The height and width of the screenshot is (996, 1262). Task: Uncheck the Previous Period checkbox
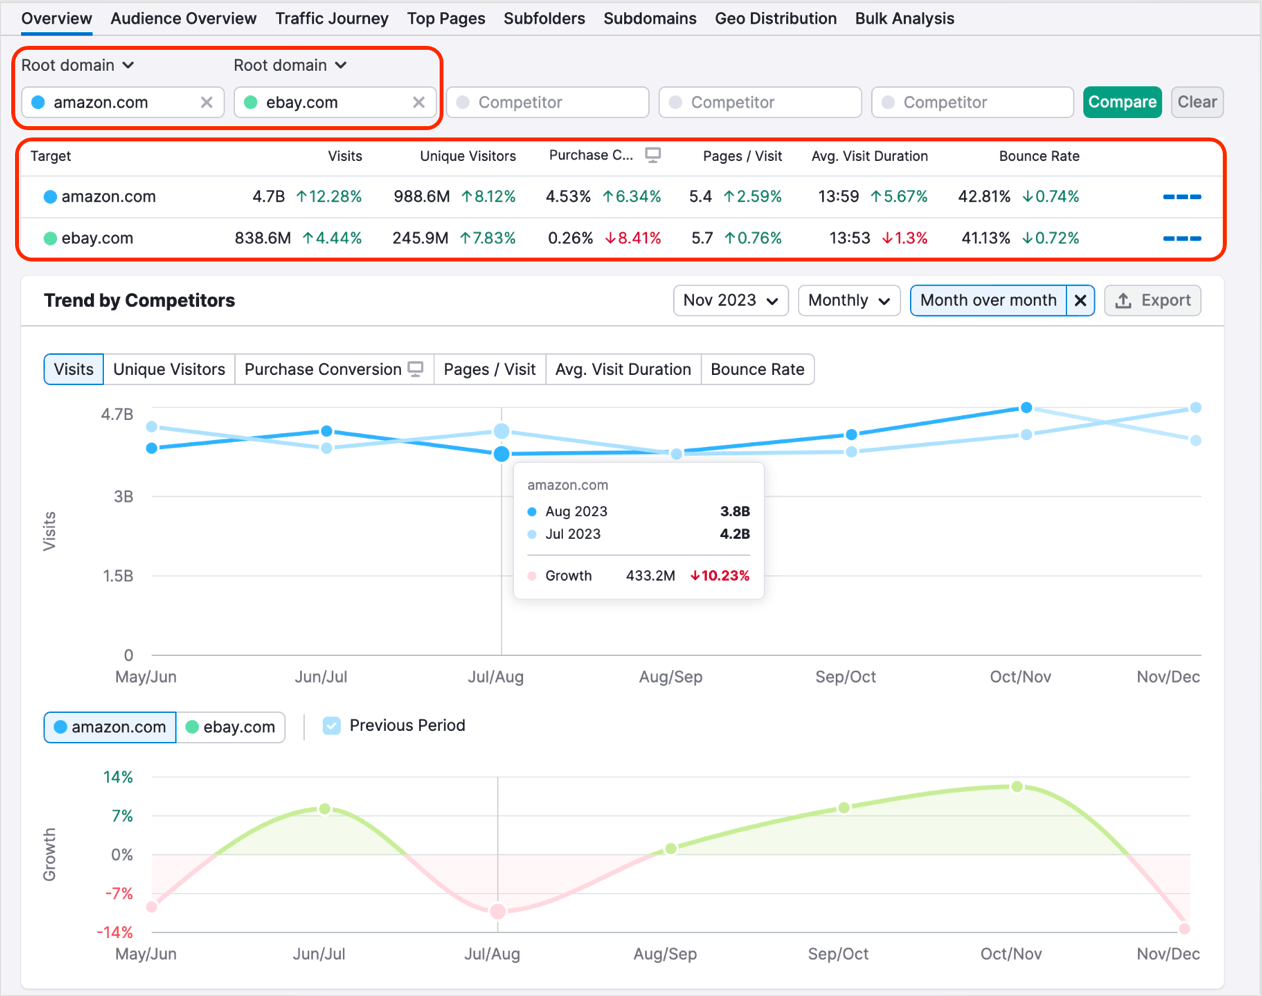click(332, 725)
